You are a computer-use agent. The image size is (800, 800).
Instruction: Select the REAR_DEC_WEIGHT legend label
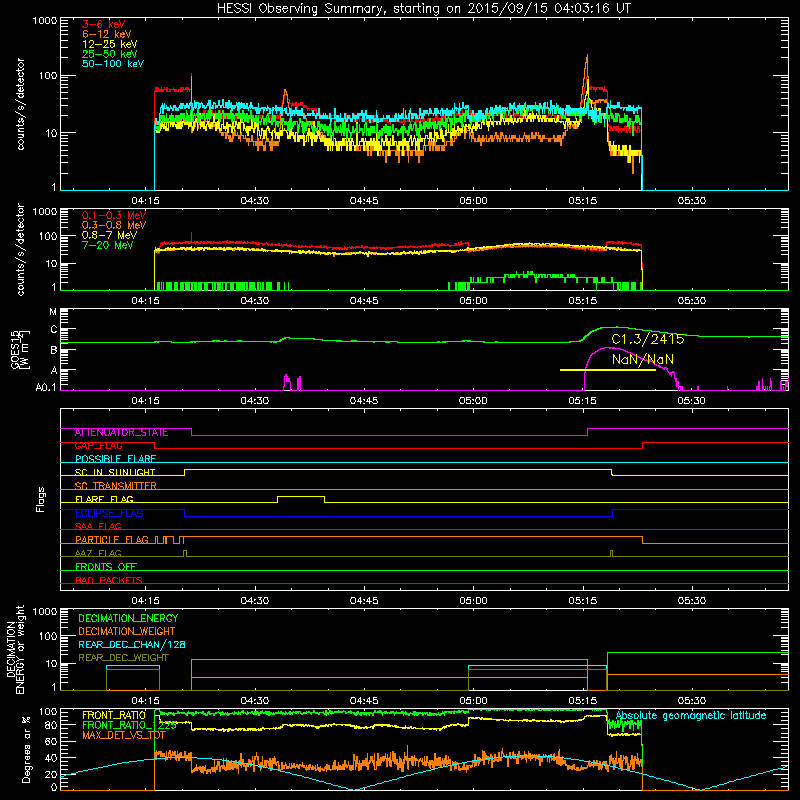pyautogui.click(x=123, y=658)
